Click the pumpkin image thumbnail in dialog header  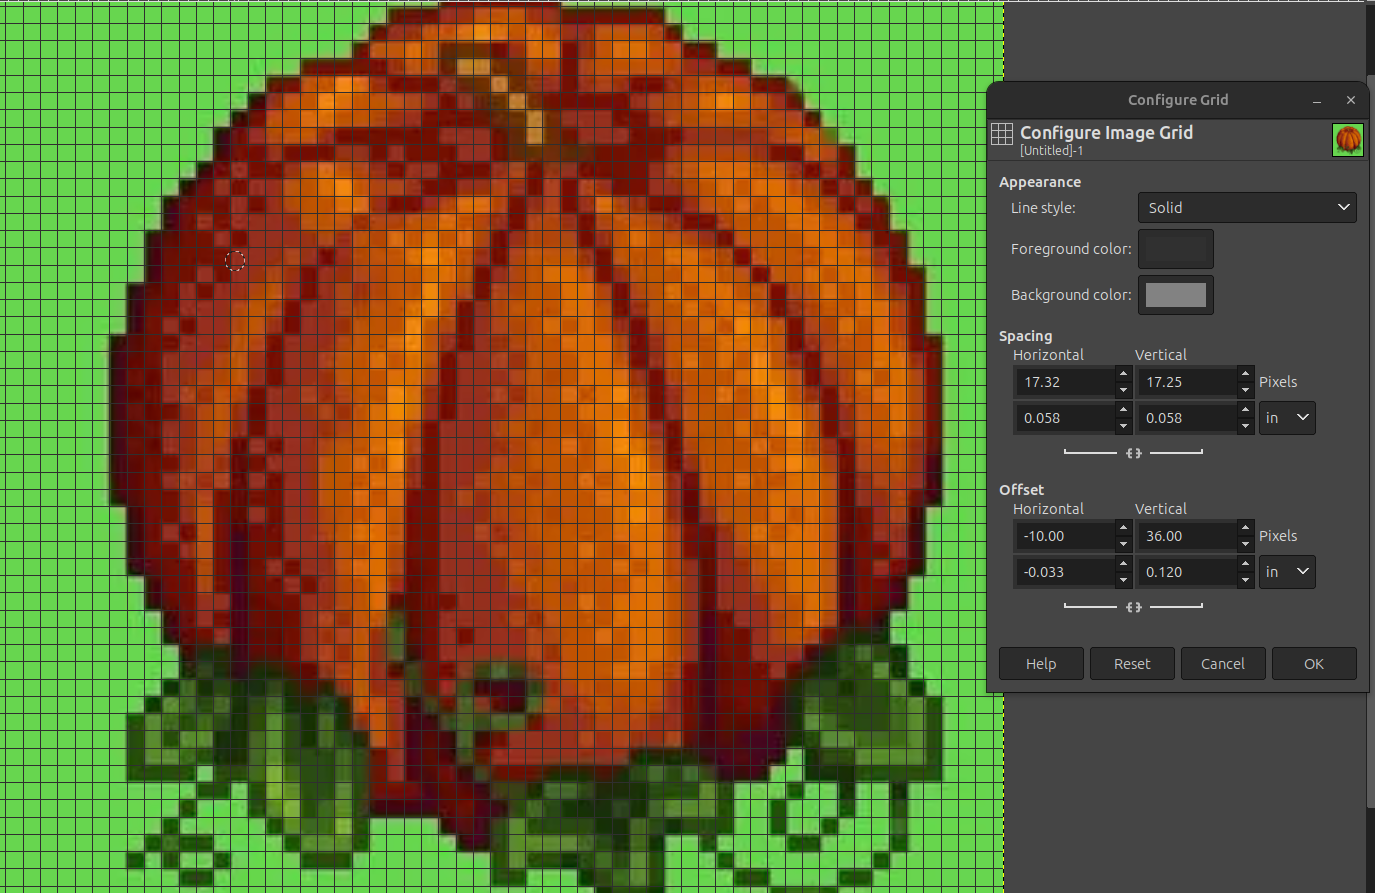(x=1348, y=140)
